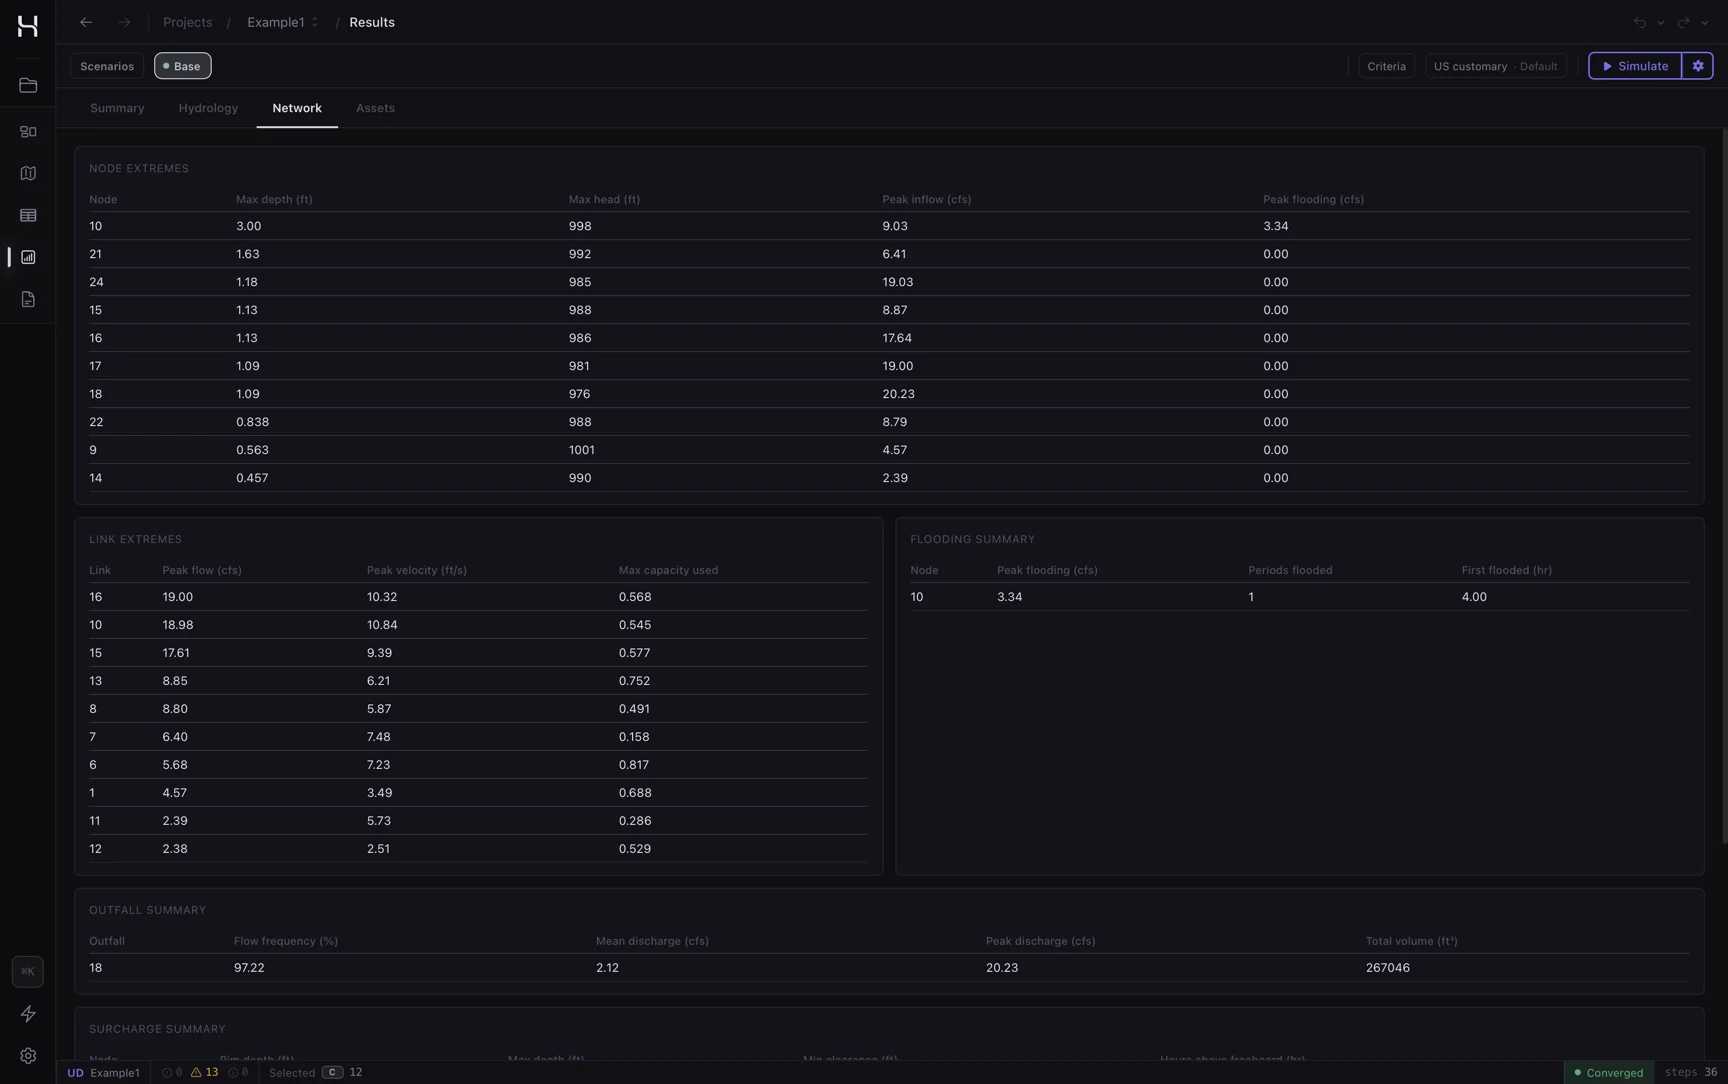The height and width of the screenshot is (1084, 1728).
Task: Click the redo arrow icon
Action: click(x=1684, y=22)
